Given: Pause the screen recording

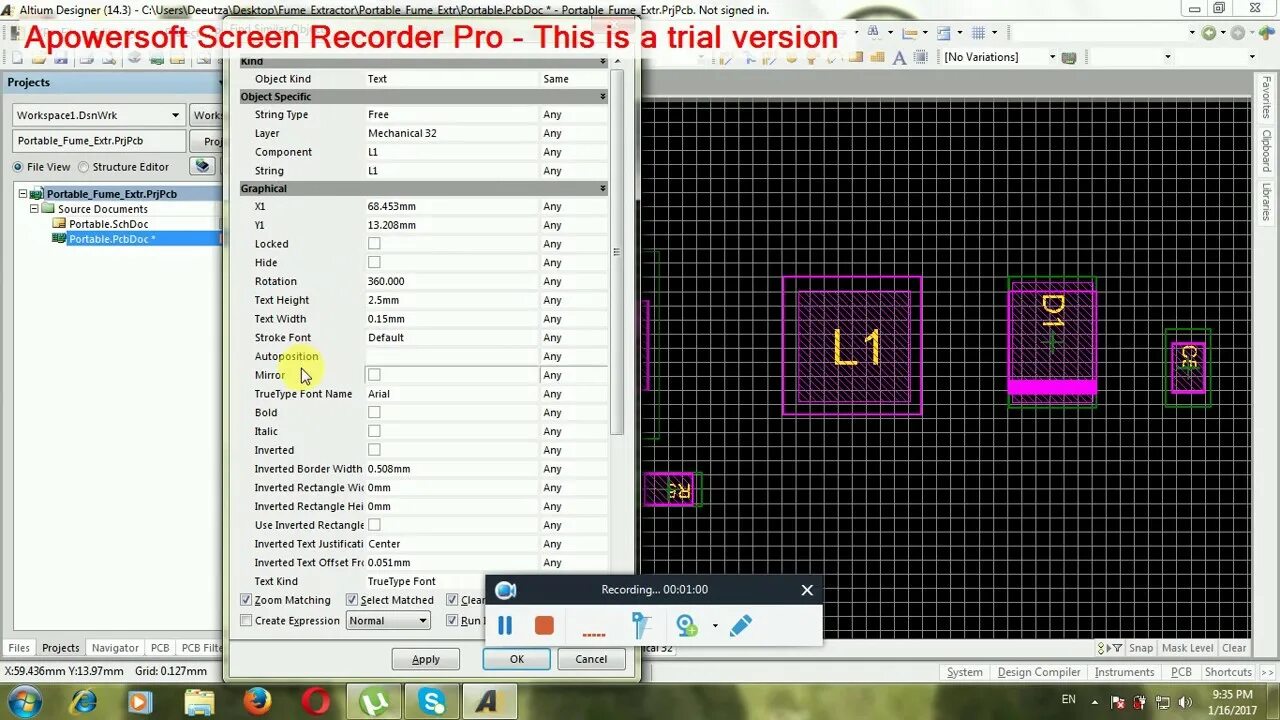Looking at the screenshot, I should pos(505,626).
